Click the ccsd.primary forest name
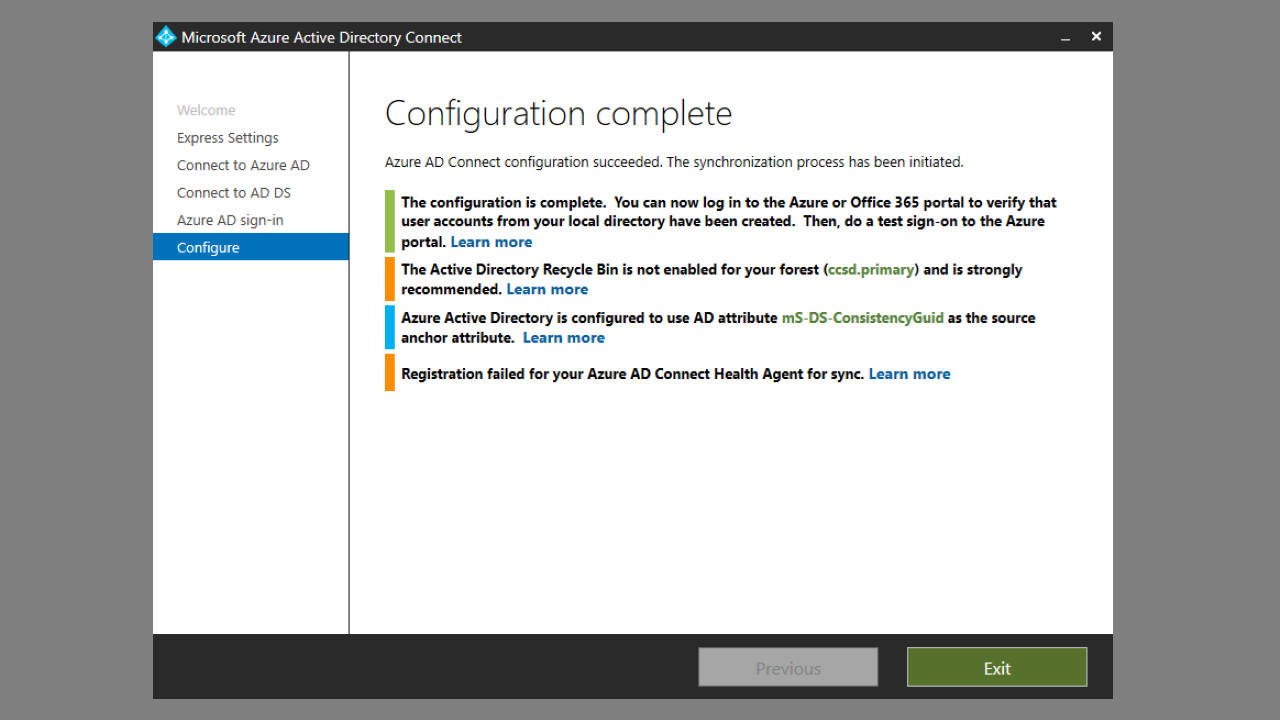Image resolution: width=1280 pixels, height=720 pixels. click(x=871, y=270)
